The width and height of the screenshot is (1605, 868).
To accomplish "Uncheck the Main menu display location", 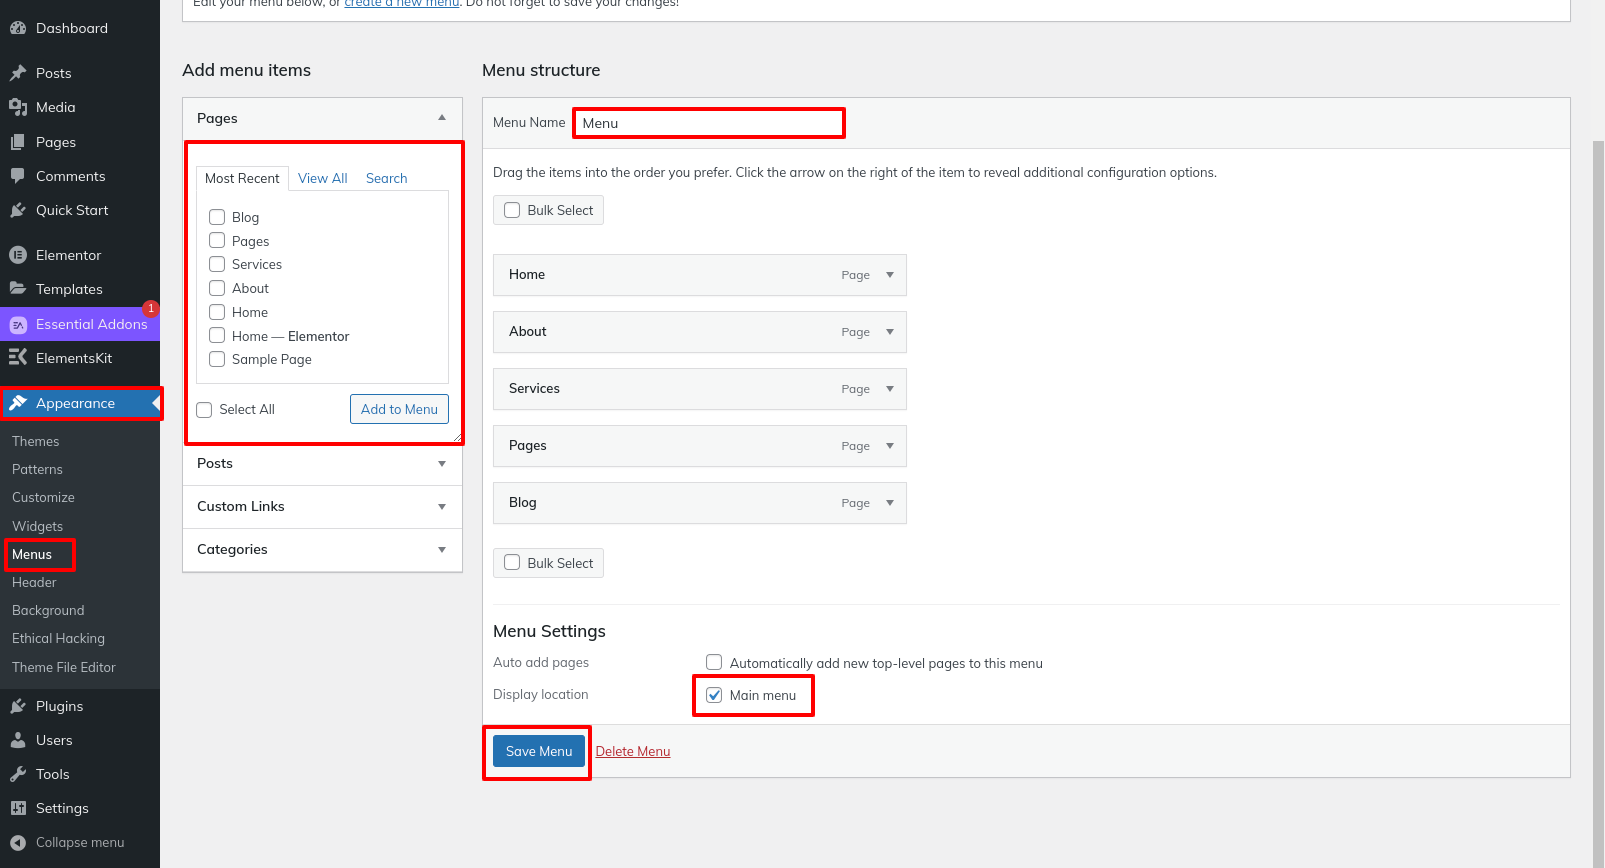I will pos(714,695).
